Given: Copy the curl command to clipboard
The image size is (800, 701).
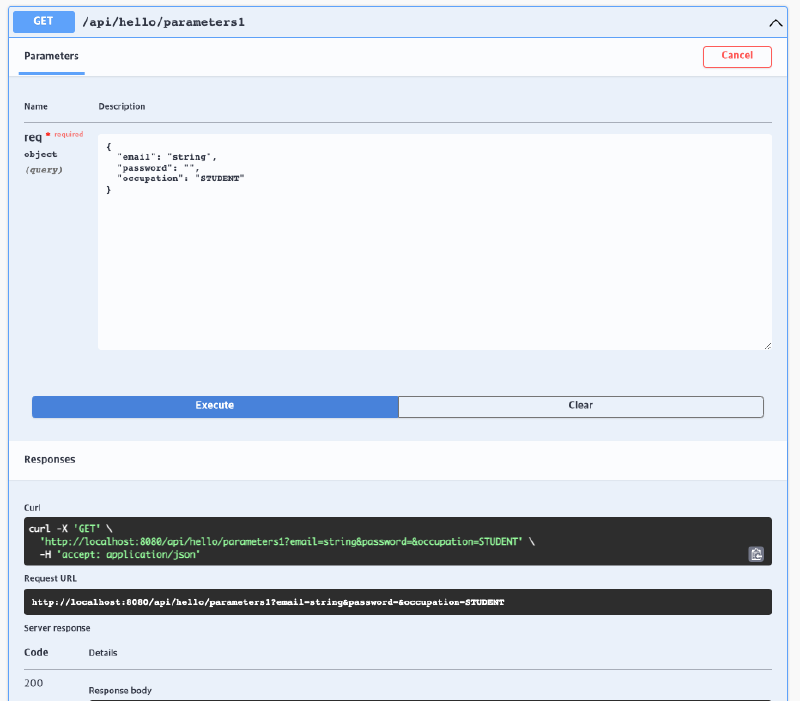Looking at the screenshot, I should (x=756, y=554).
